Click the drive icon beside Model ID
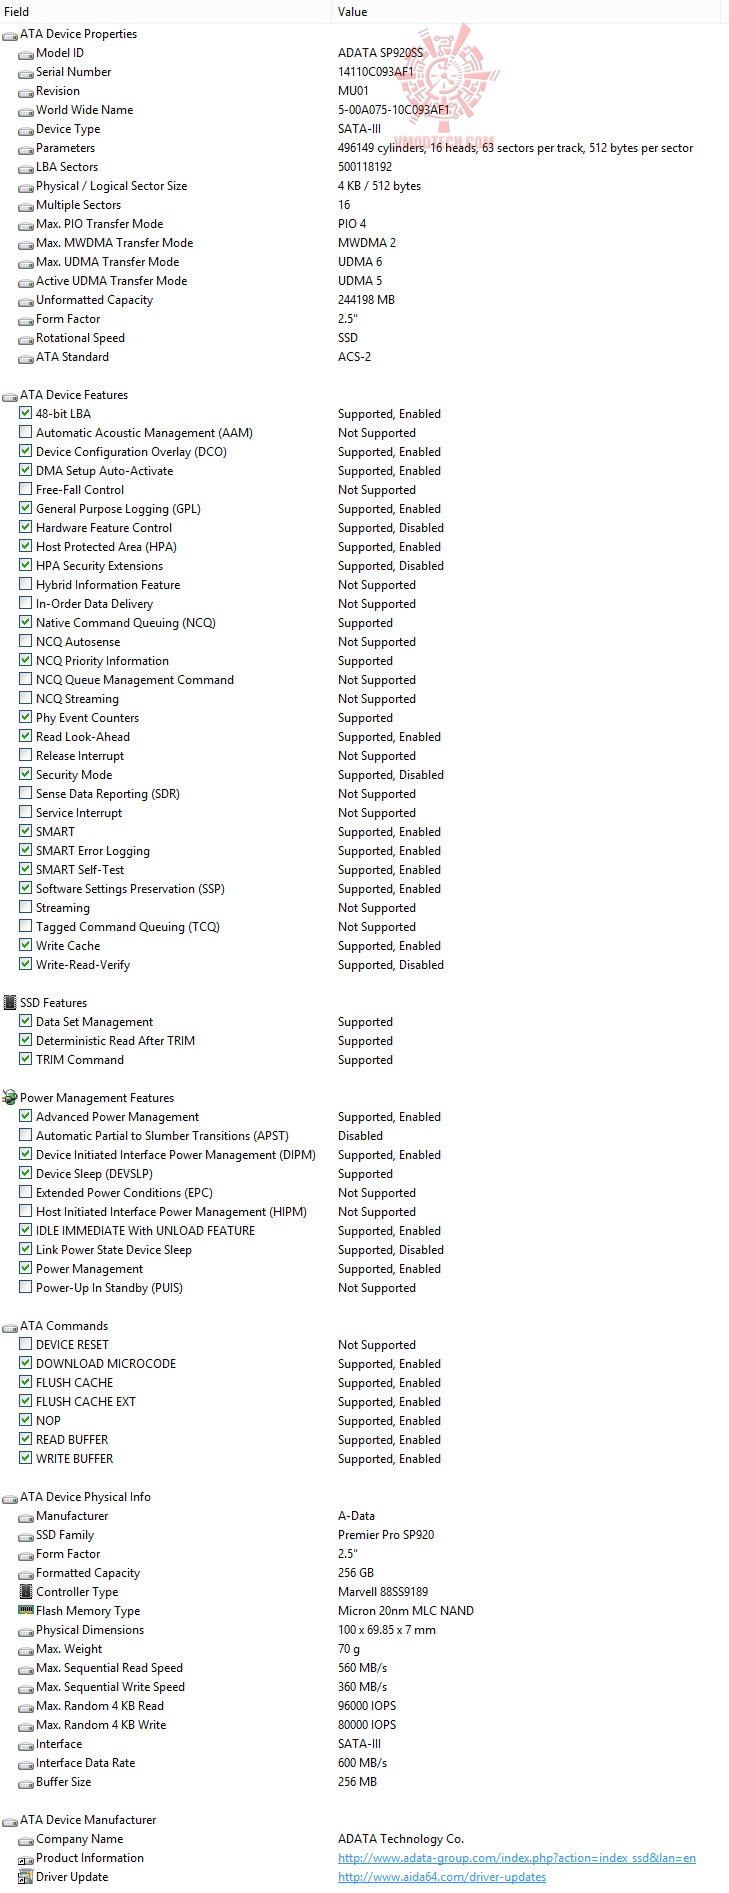729x1893 pixels. click(26, 53)
